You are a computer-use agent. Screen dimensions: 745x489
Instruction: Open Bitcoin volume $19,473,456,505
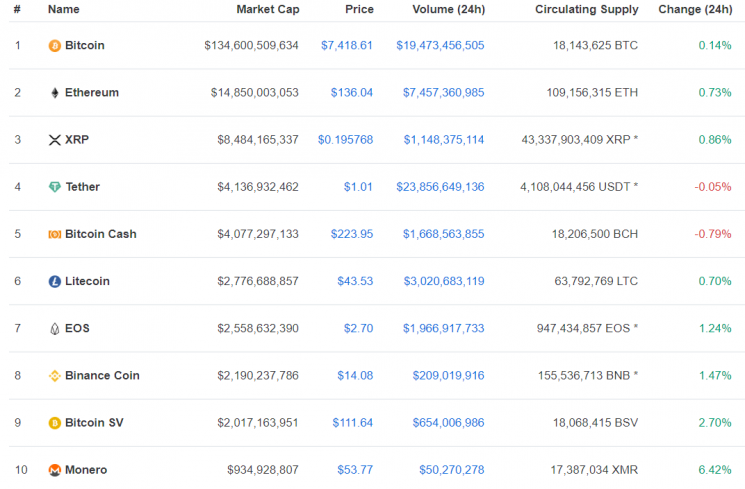tap(440, 46)
